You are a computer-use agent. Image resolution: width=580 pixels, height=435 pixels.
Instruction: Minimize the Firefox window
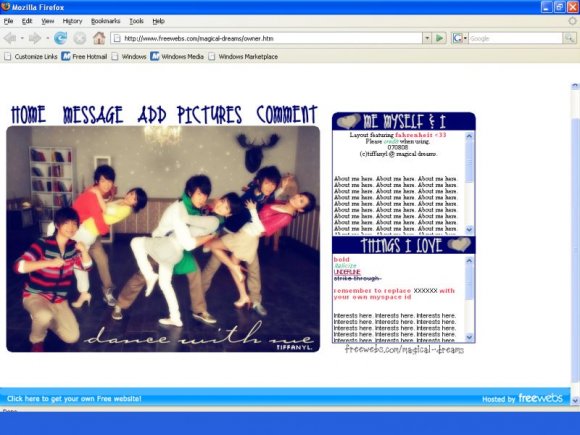coord(546,7)
